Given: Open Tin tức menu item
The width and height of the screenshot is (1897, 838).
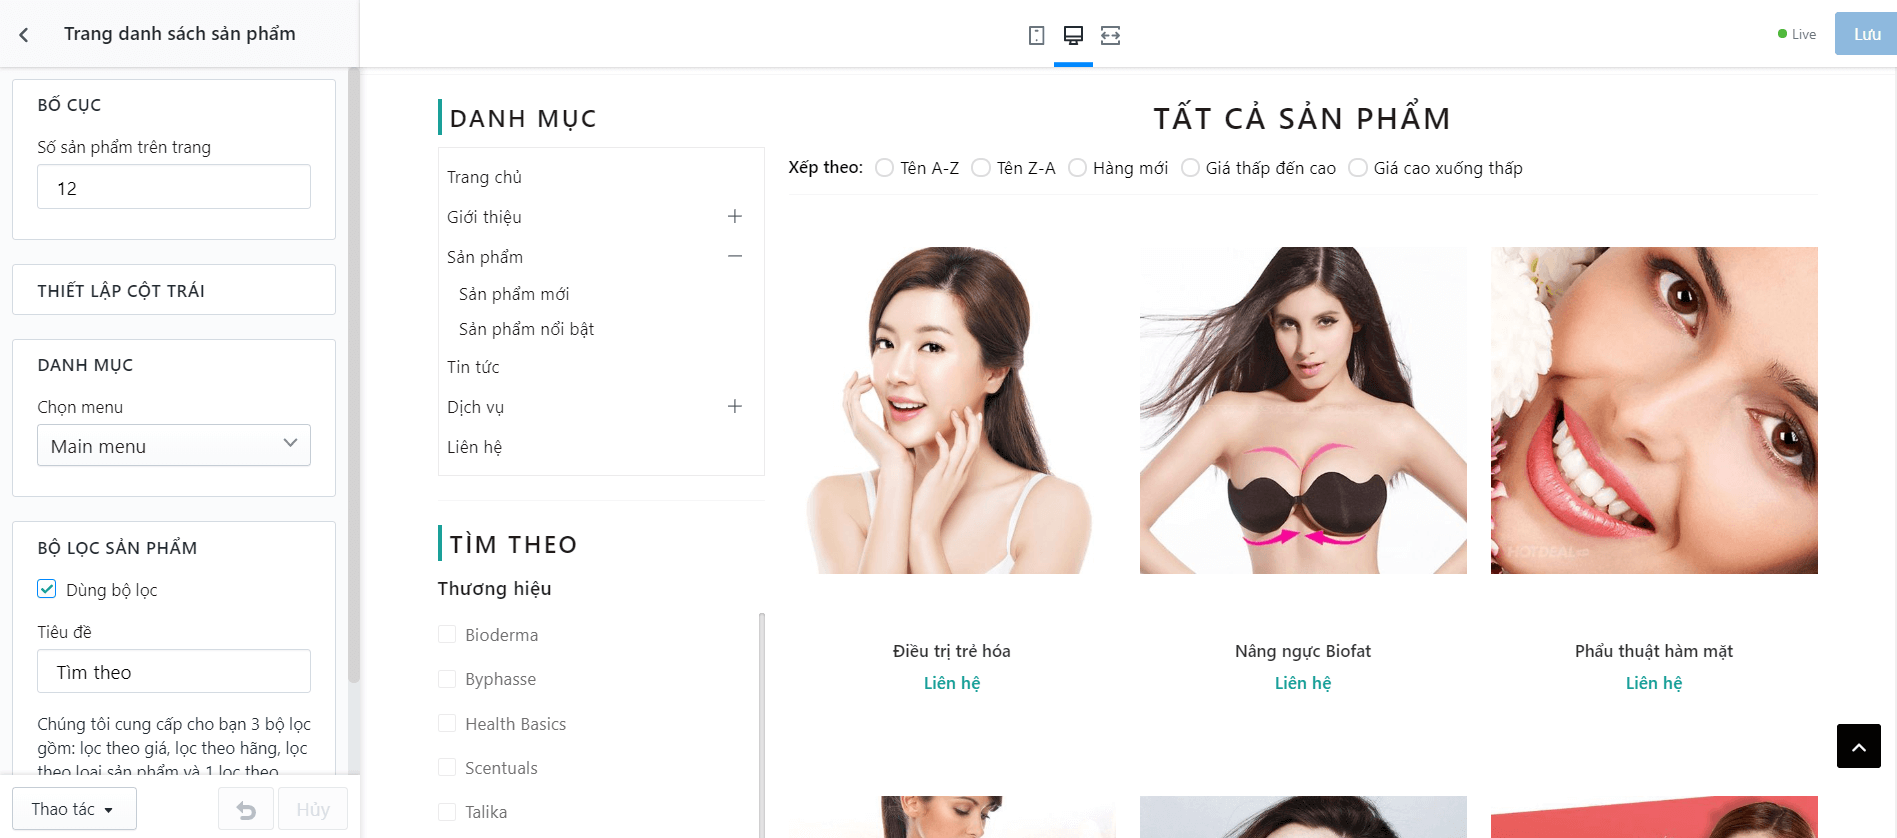Looking at the screenshot, I should [473, 367].
